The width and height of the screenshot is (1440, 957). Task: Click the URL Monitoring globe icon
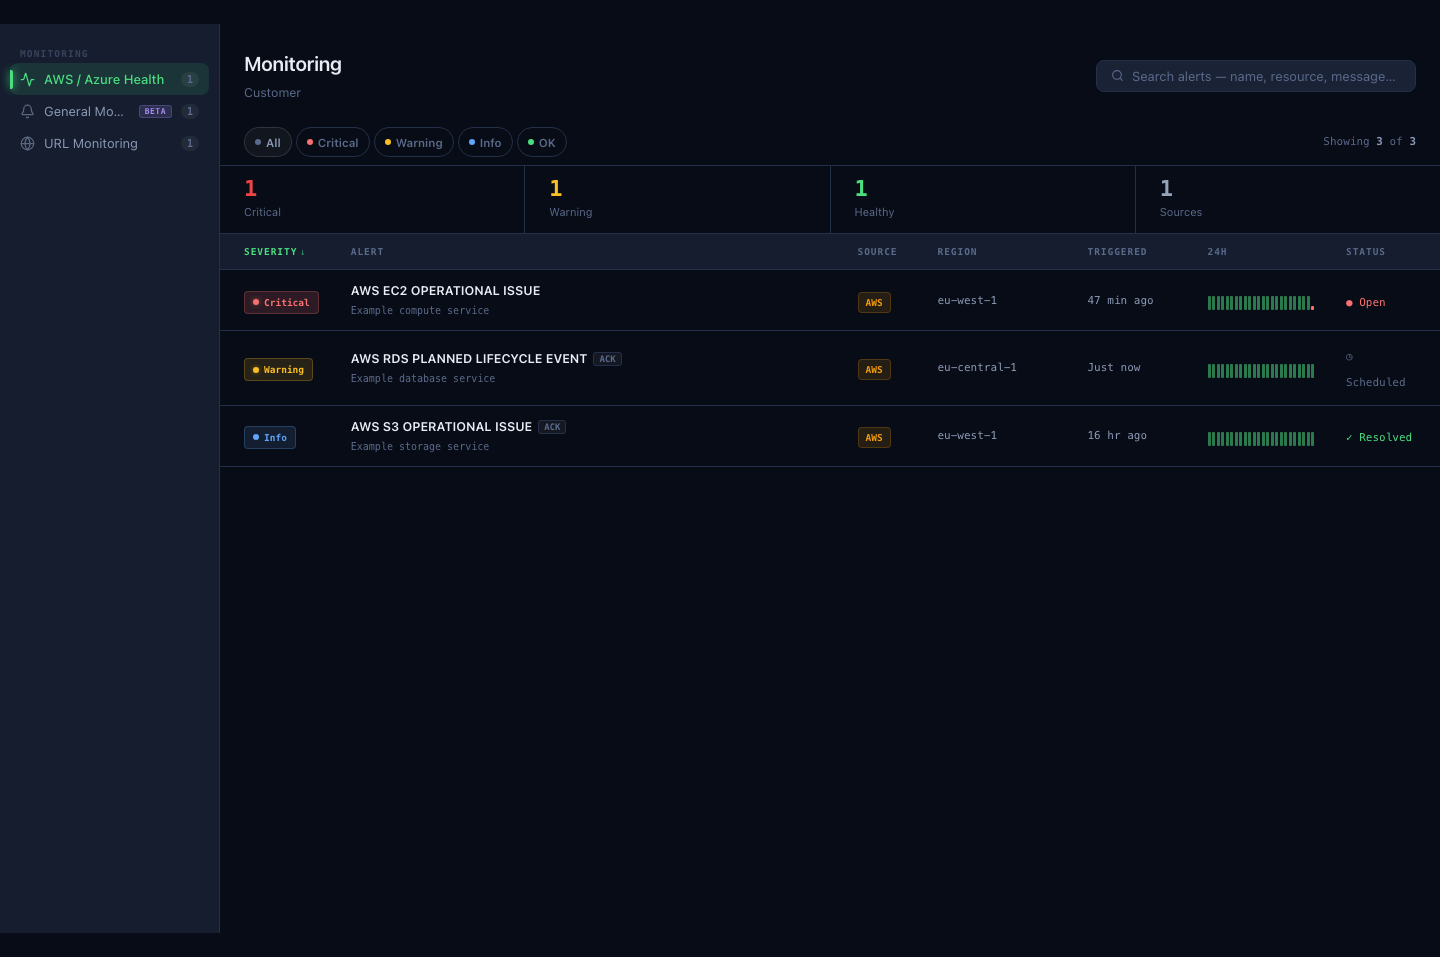pyautogui.click(x=28, y=144)
